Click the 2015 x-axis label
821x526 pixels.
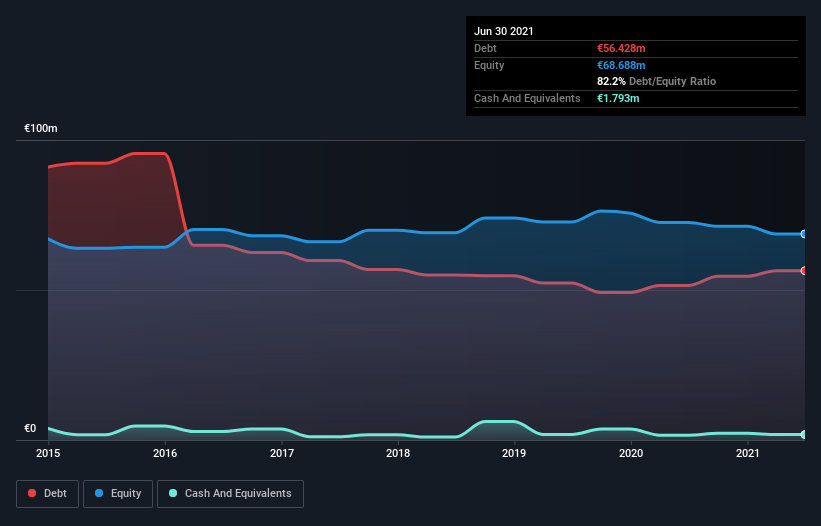click(48, 453)
